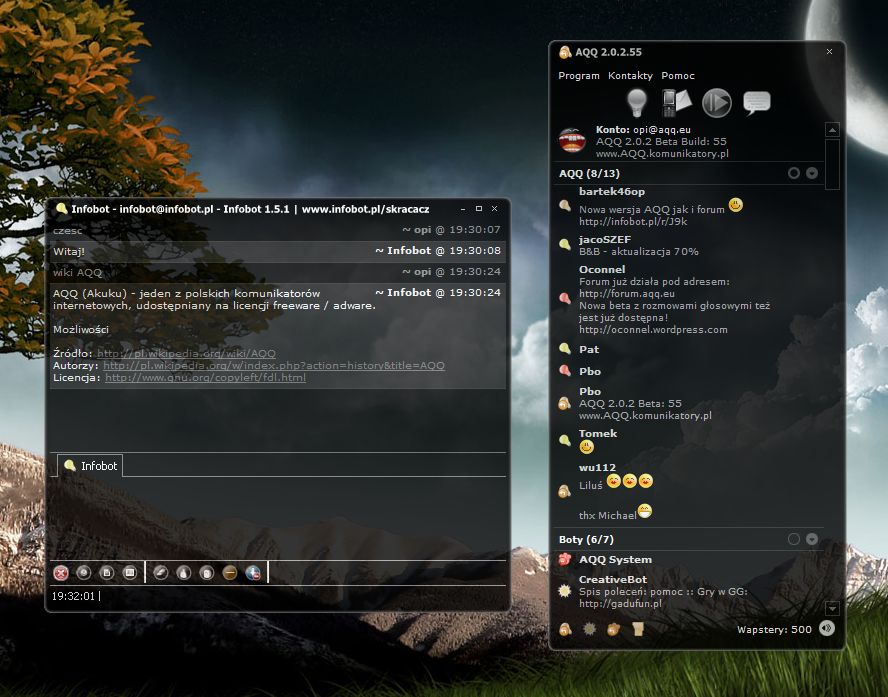Click the gear-shaped icon in AQQ bottom bar
This screenshot has width=888, height=697.
(x=590, y=629)
